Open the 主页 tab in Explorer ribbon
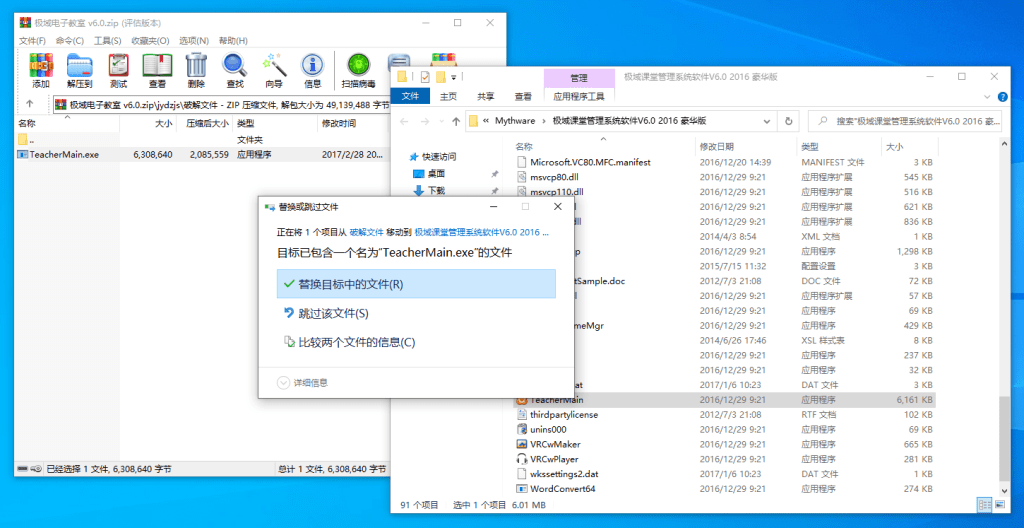The image size is (1024, 528). (x=448, y=97)
